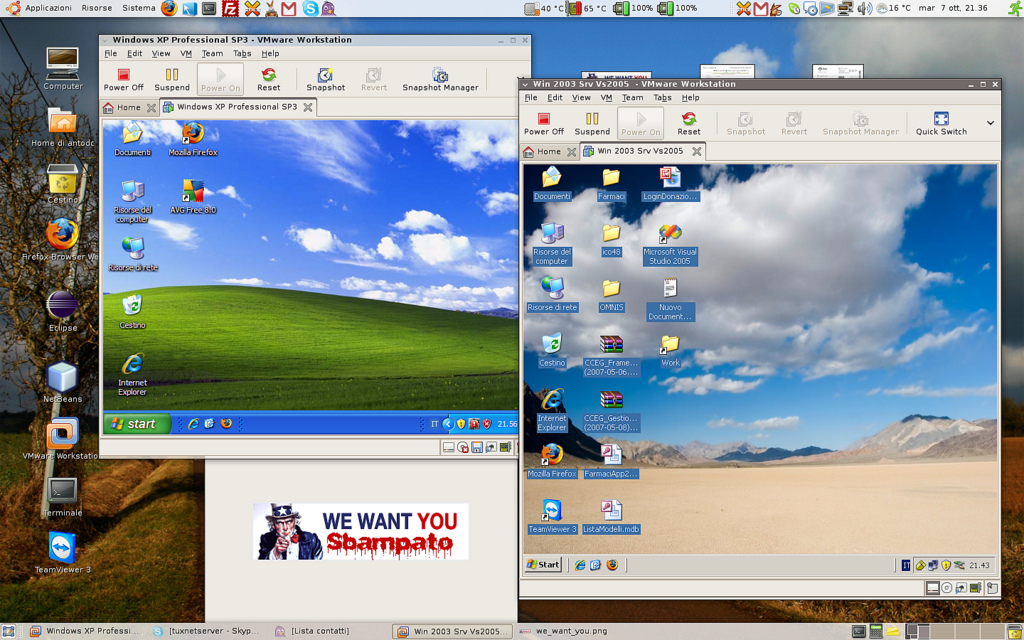
Task: Open Cestino on XP guest desktop
Action: point(133,311)
